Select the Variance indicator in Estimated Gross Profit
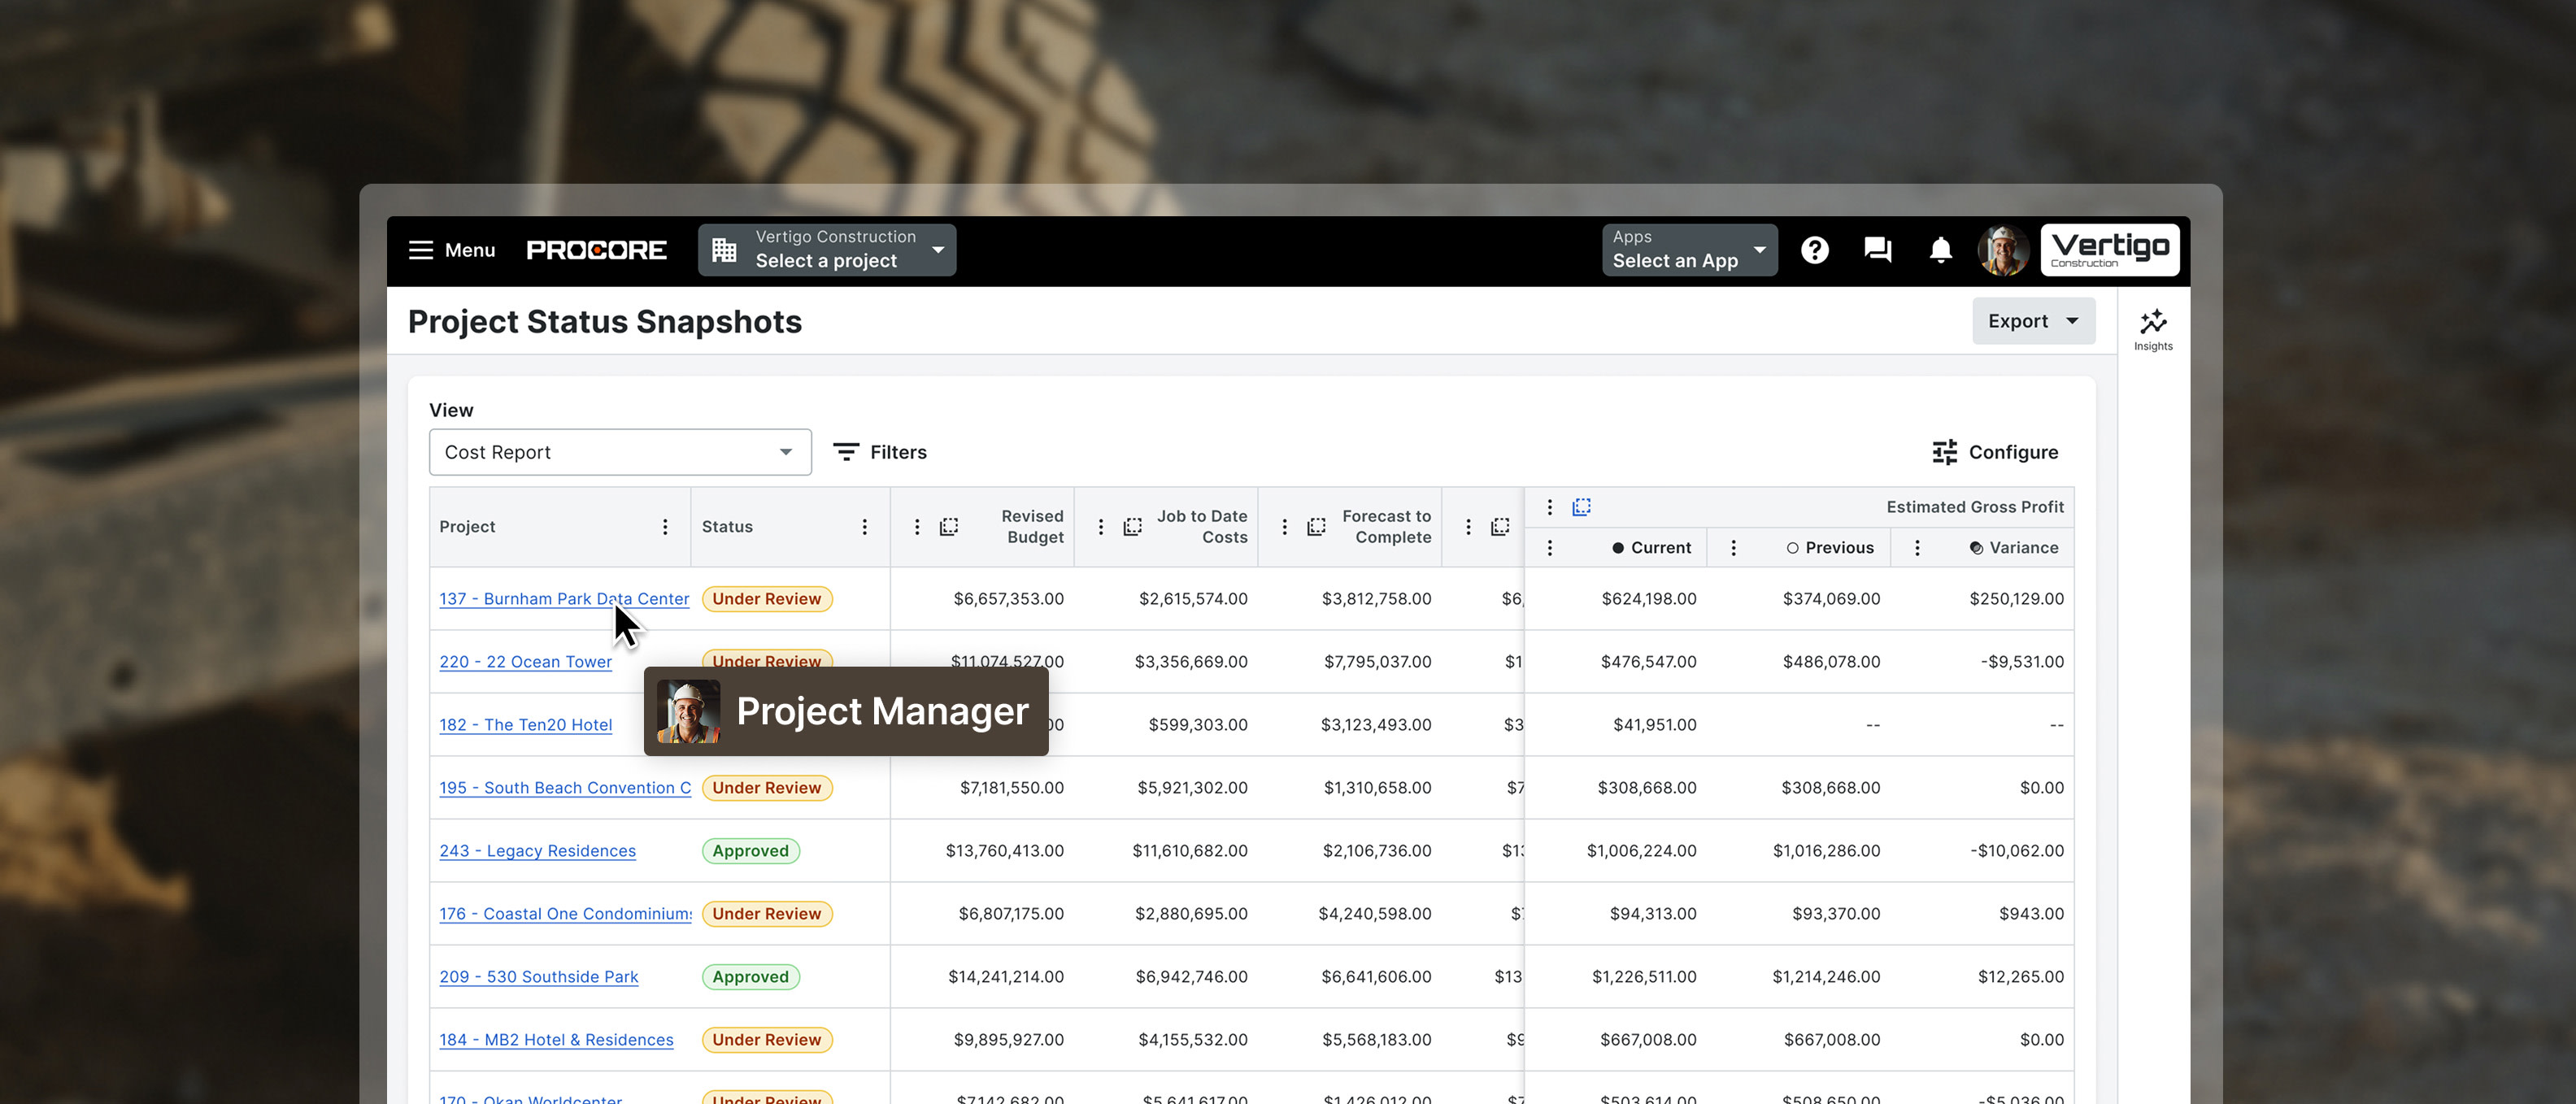This screenshot has height=1104, width=2576. tap(1976, 548)
